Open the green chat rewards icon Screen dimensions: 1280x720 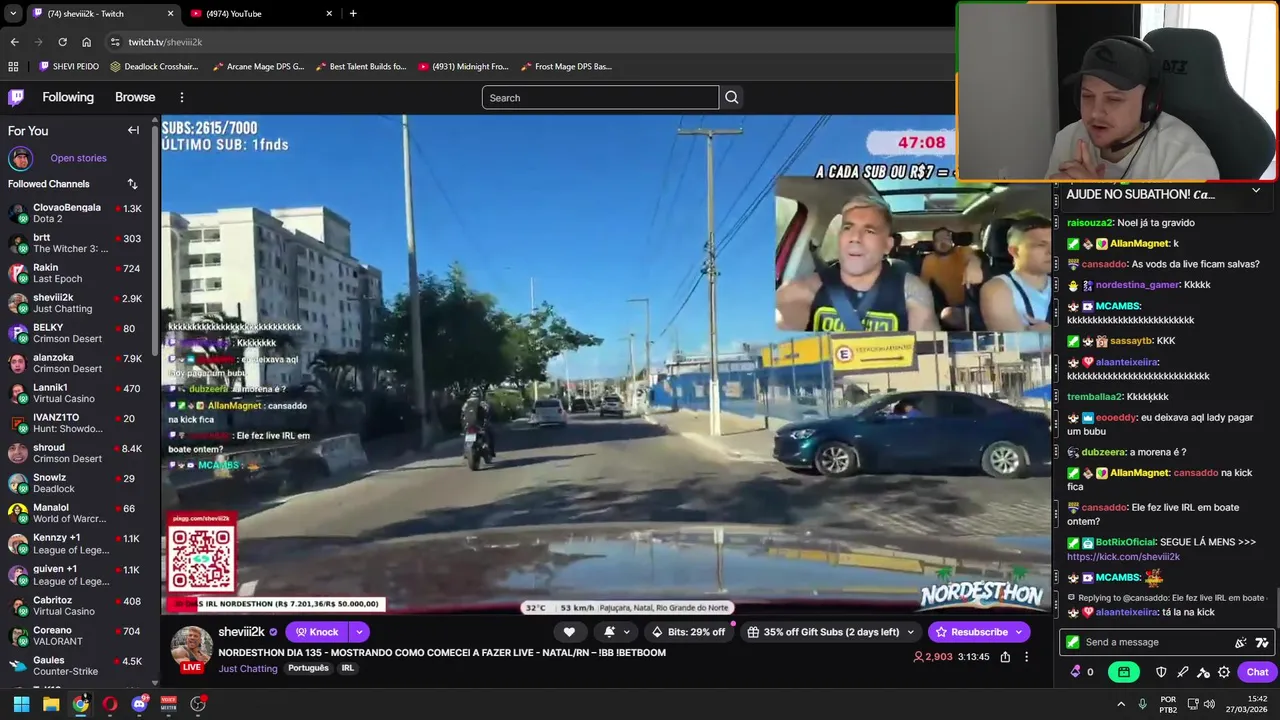[1124, 672]
